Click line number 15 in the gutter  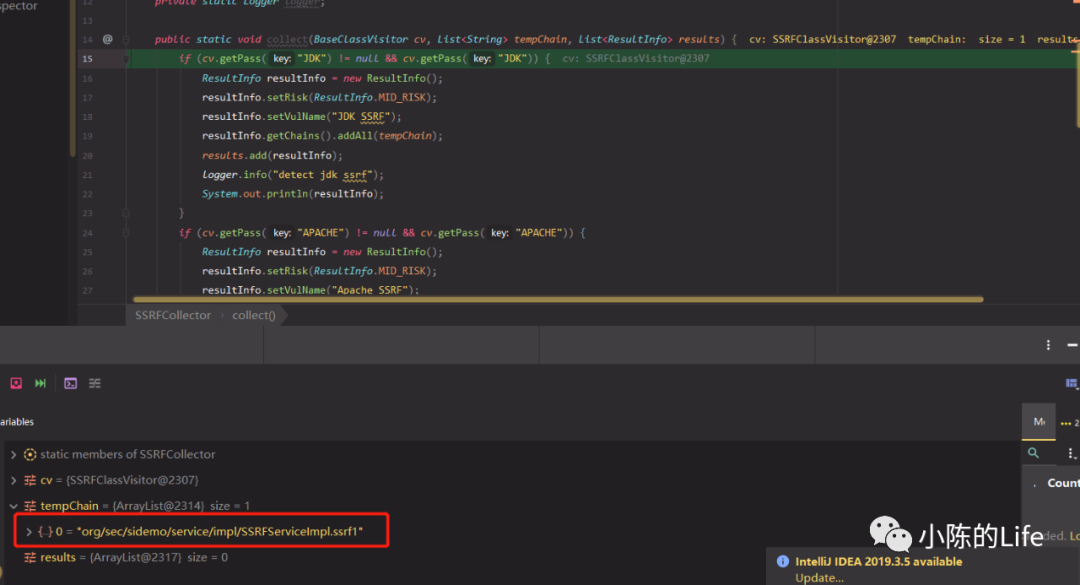(x=87, y=59)
